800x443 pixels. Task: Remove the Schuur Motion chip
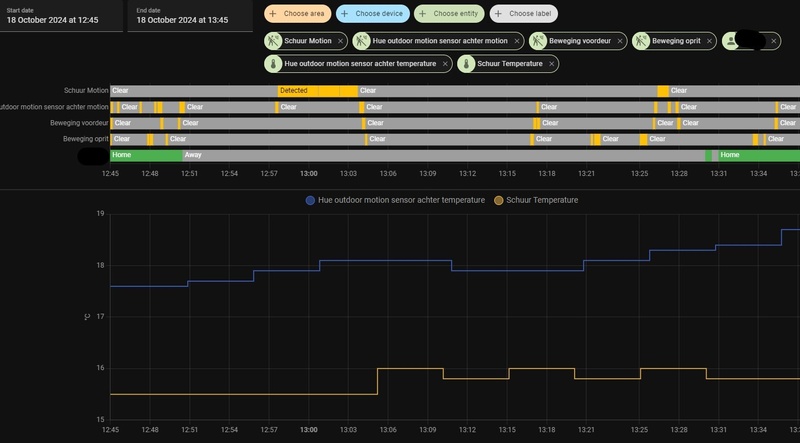click(340, 41)
